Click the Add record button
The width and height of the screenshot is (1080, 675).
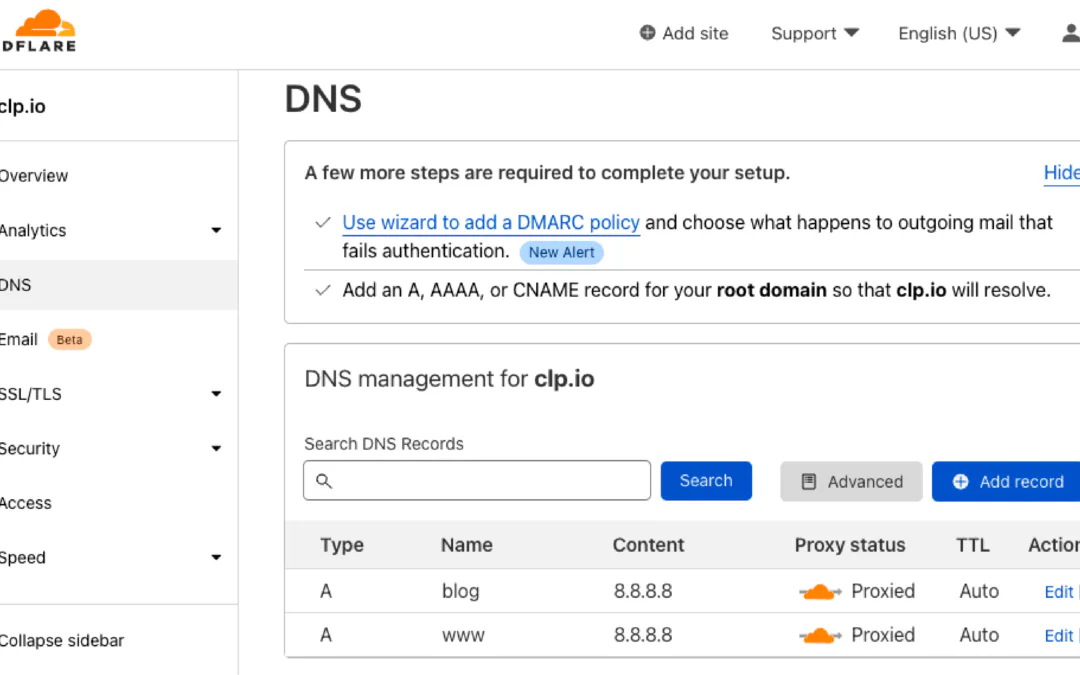(1006, 481)
